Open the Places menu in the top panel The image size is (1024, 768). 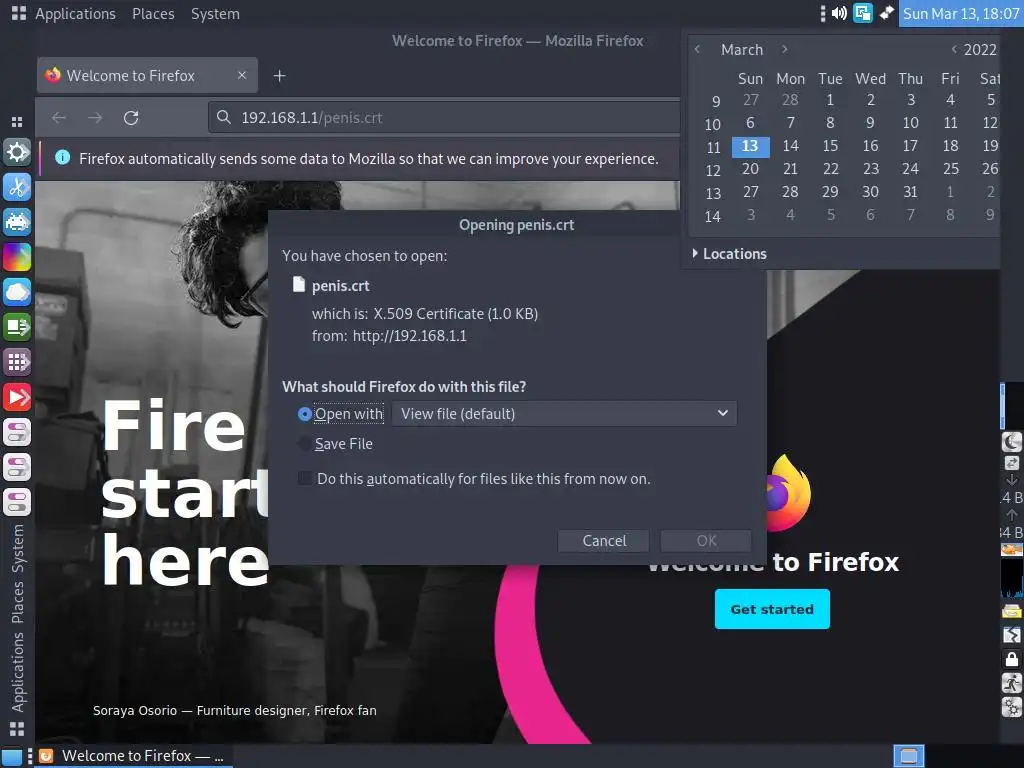click(x=153, y=14)
